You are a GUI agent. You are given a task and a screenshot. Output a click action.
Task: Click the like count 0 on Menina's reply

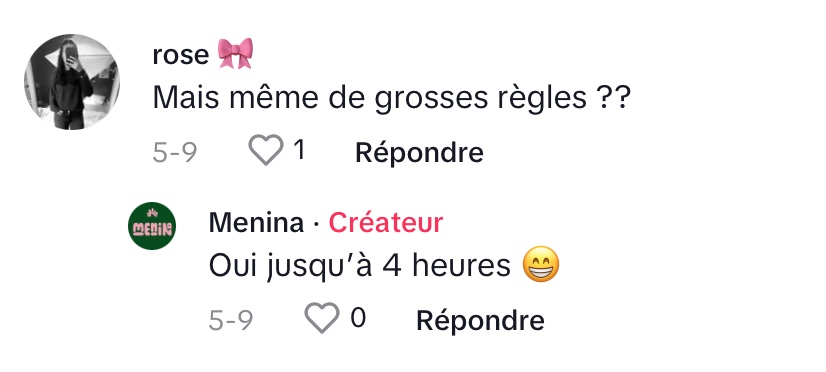[x=358, y=318]
